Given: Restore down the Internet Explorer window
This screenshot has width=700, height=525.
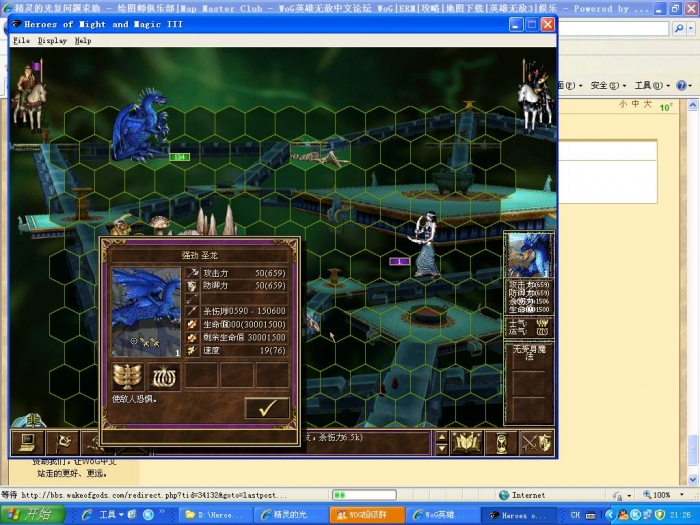Looking at the screenshot, I should tap(675, 8).
